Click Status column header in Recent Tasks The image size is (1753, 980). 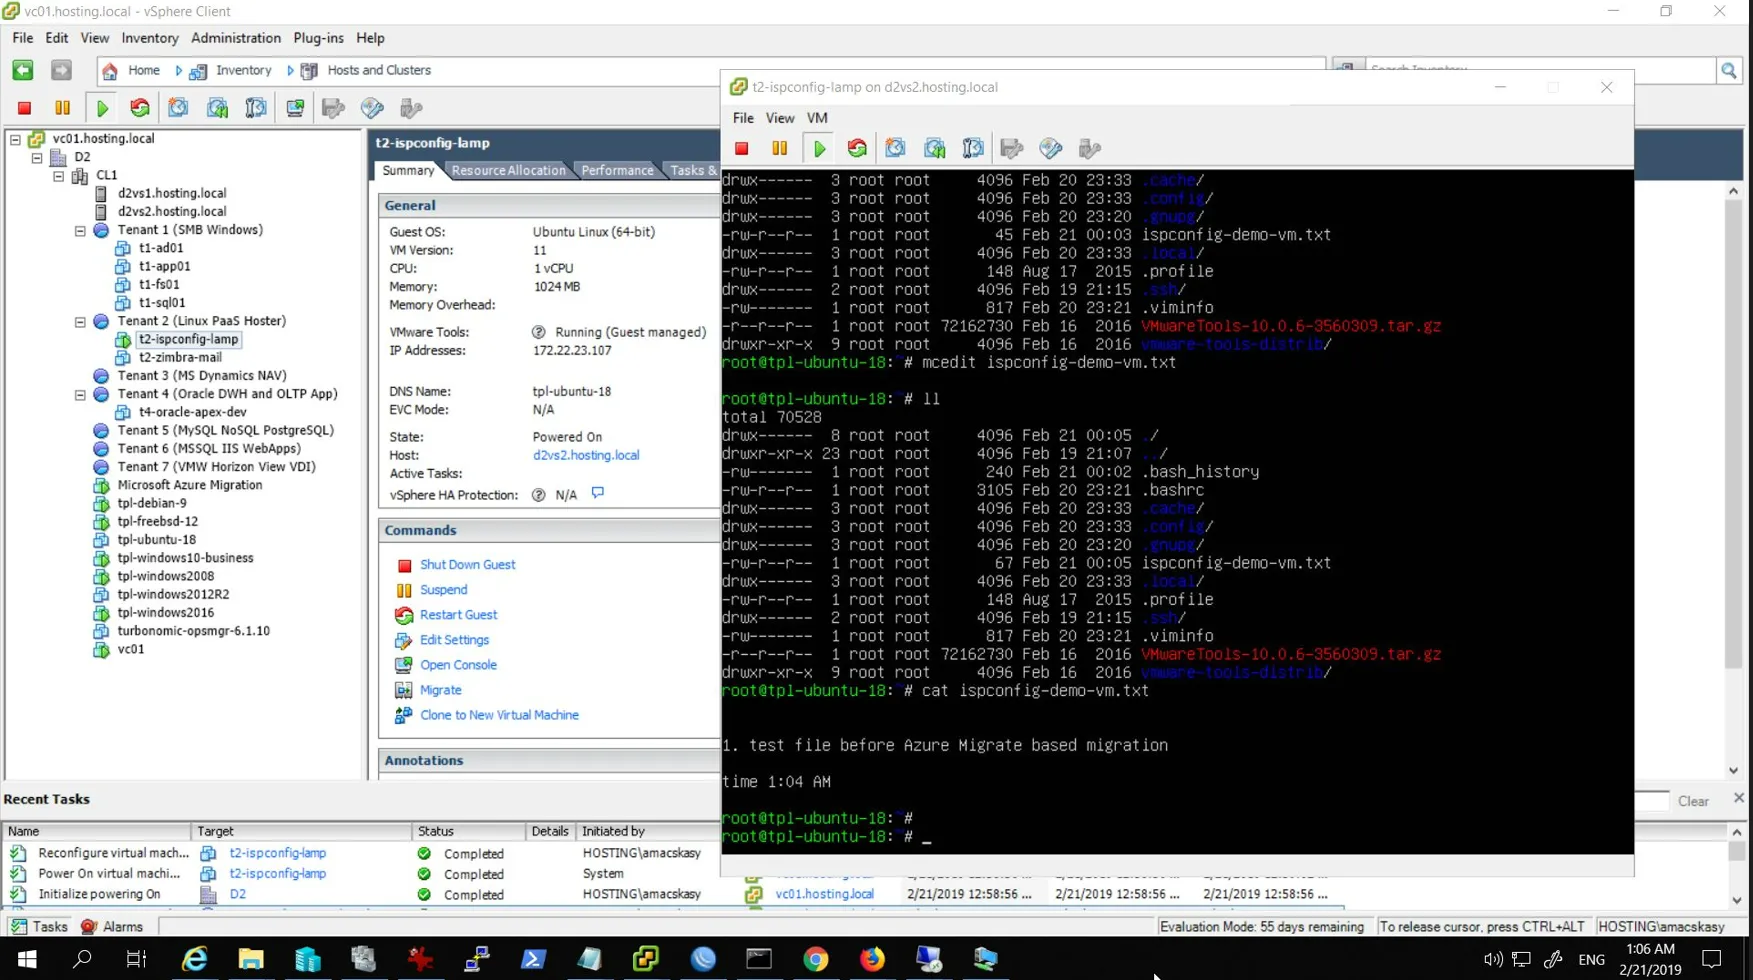469,831
